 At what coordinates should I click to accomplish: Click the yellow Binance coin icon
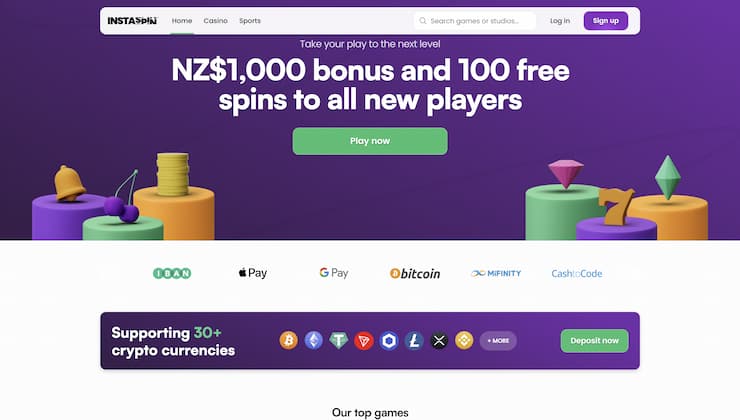coord(464,341)
